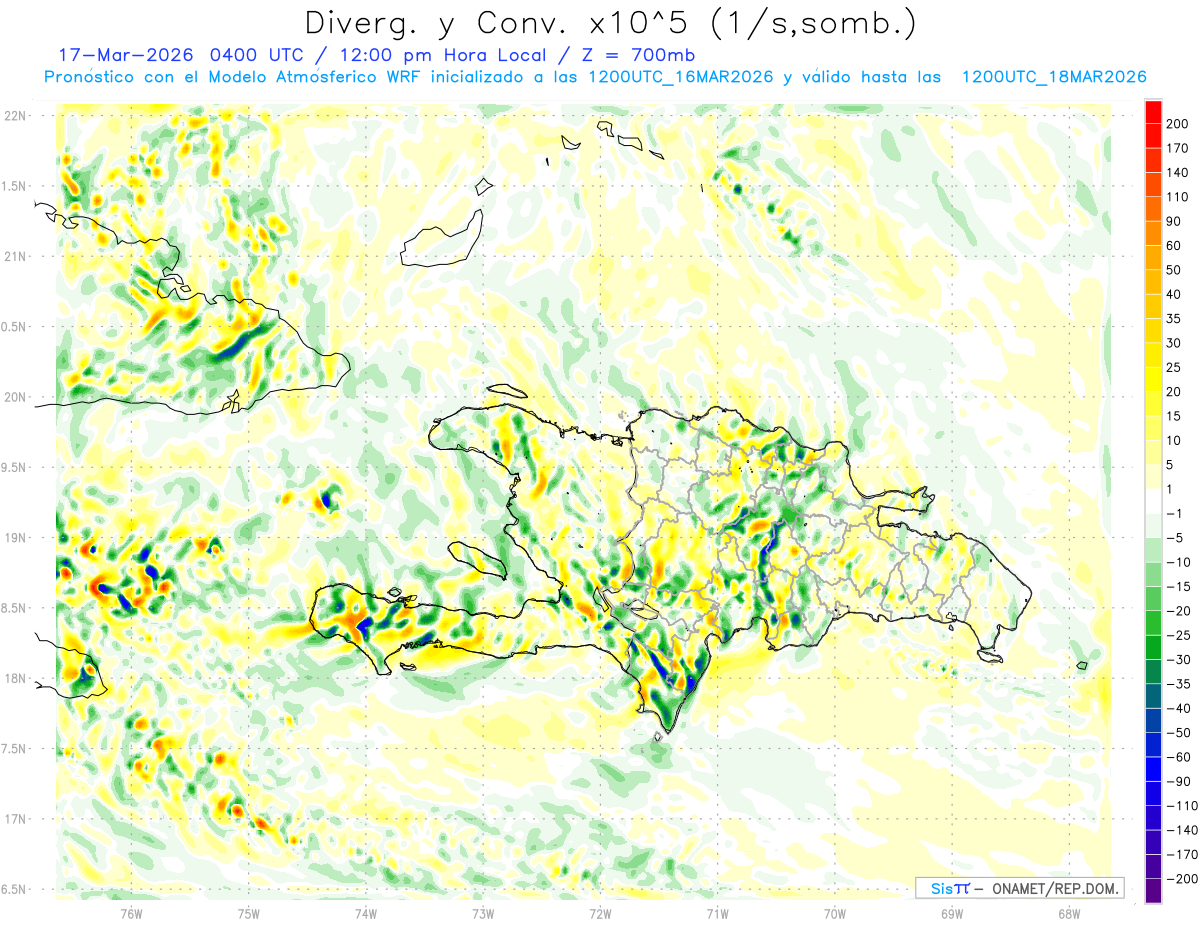
Task: Pick the white colorbar segment between 1 and -1
Action: coord(1153,501)
